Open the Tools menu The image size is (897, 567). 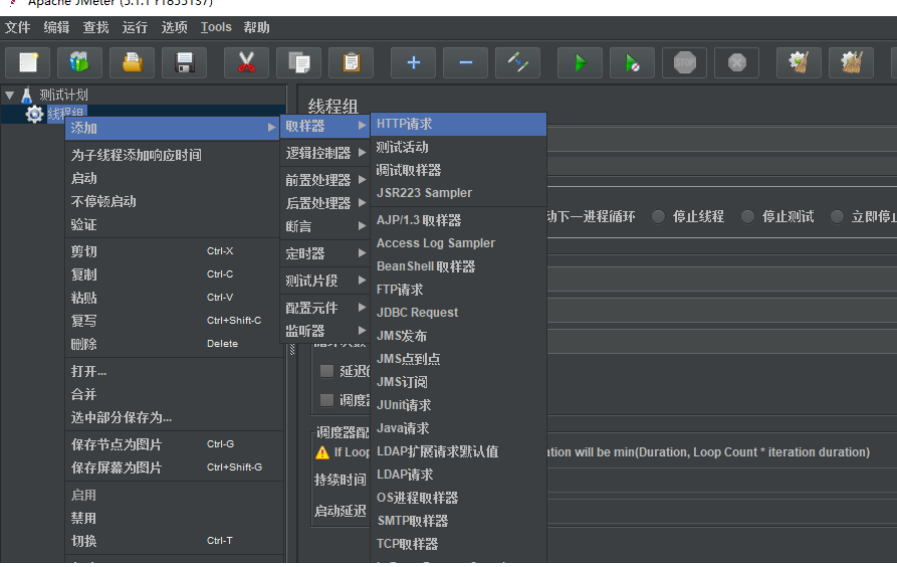click(x=216, y=27)
